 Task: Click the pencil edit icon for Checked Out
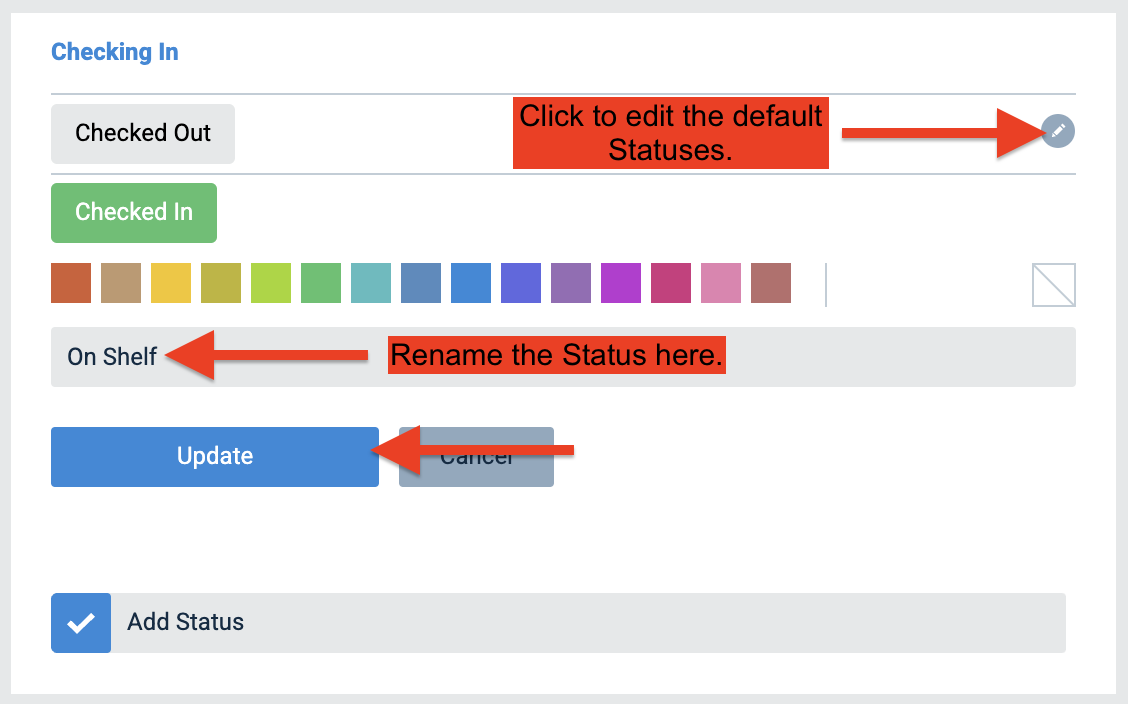pyautogui.click(x=1058, y=131)
